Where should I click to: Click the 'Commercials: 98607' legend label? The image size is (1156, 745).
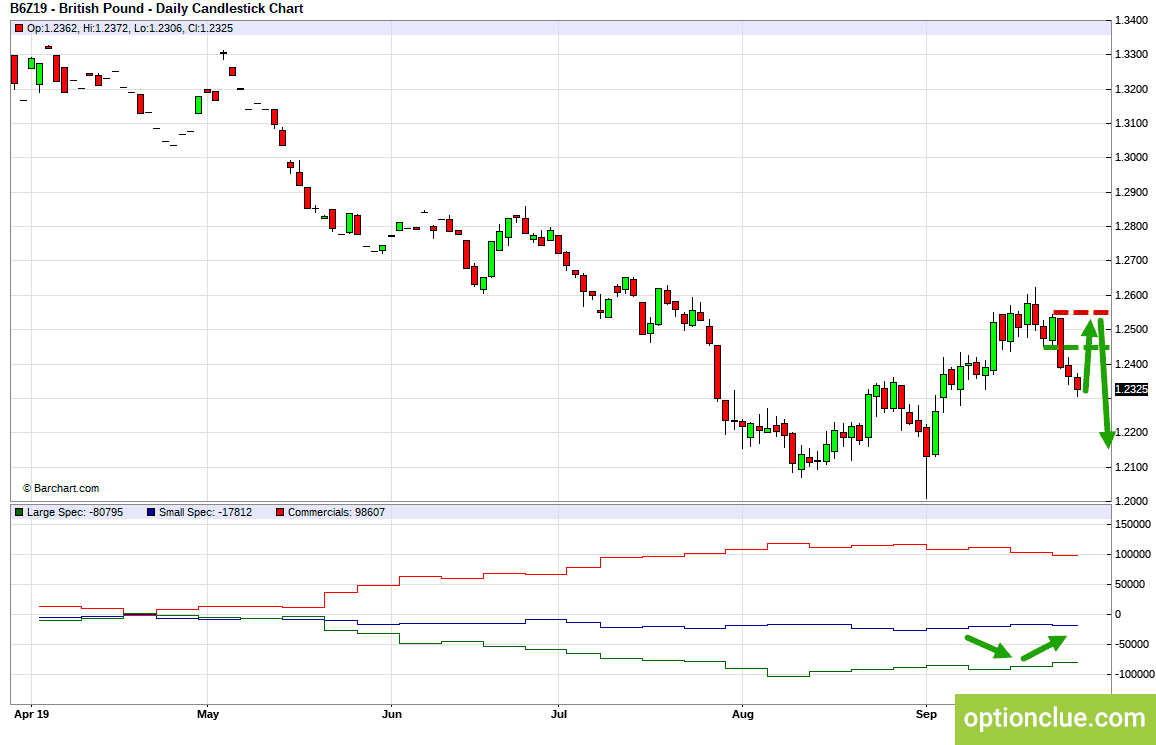click(x=336, y=512)
